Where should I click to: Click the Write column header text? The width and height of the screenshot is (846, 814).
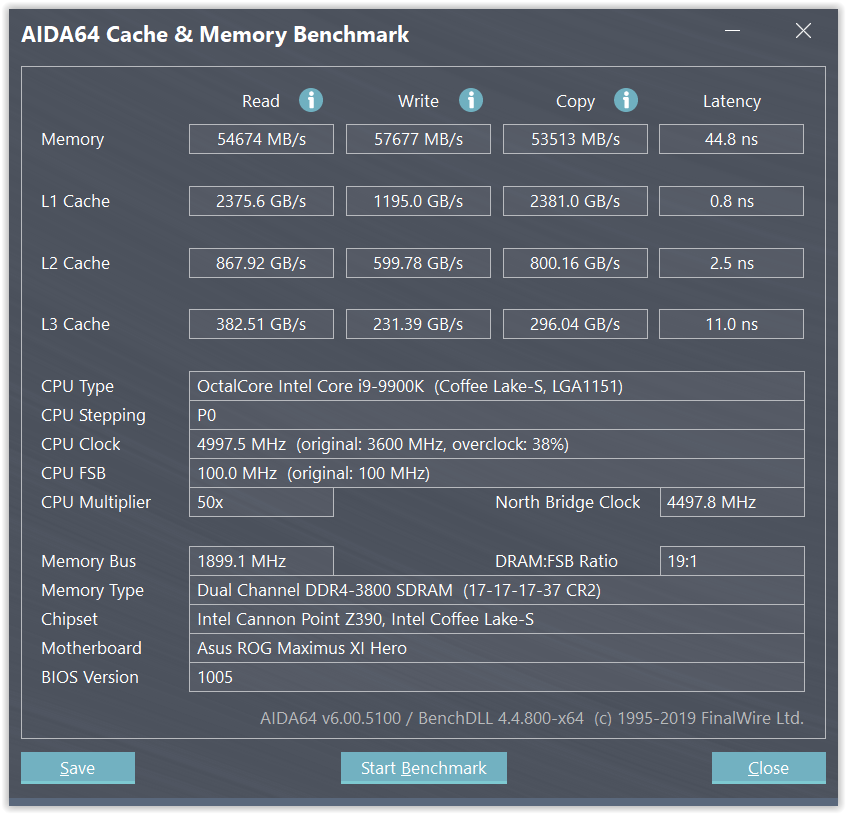click(x=418, y=101)
